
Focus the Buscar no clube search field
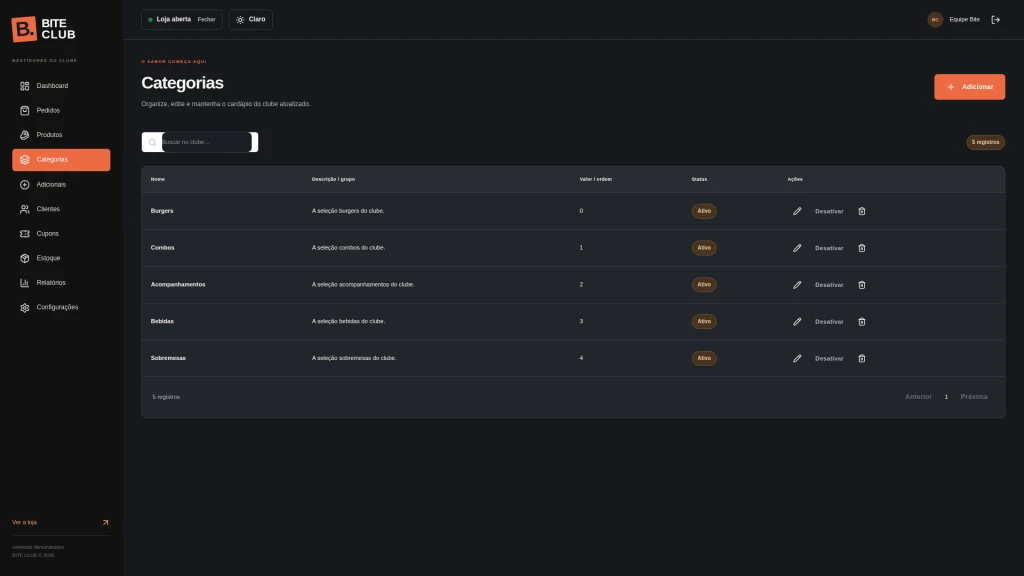click(206, 142)
